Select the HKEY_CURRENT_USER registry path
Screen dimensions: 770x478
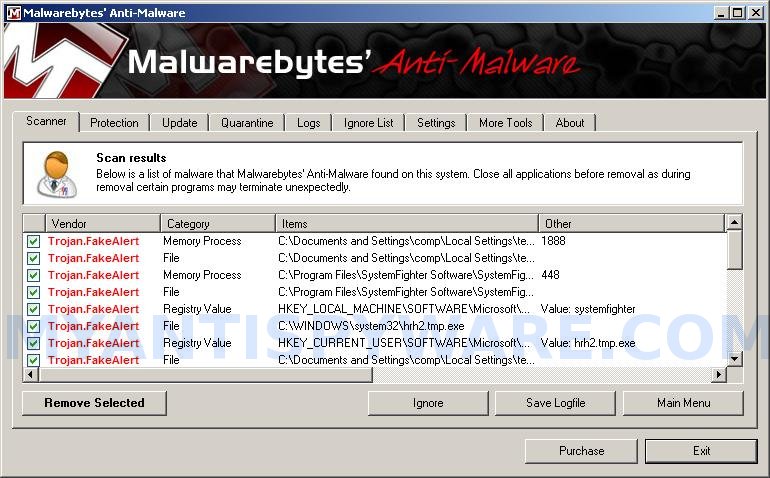tap(404, 343)
